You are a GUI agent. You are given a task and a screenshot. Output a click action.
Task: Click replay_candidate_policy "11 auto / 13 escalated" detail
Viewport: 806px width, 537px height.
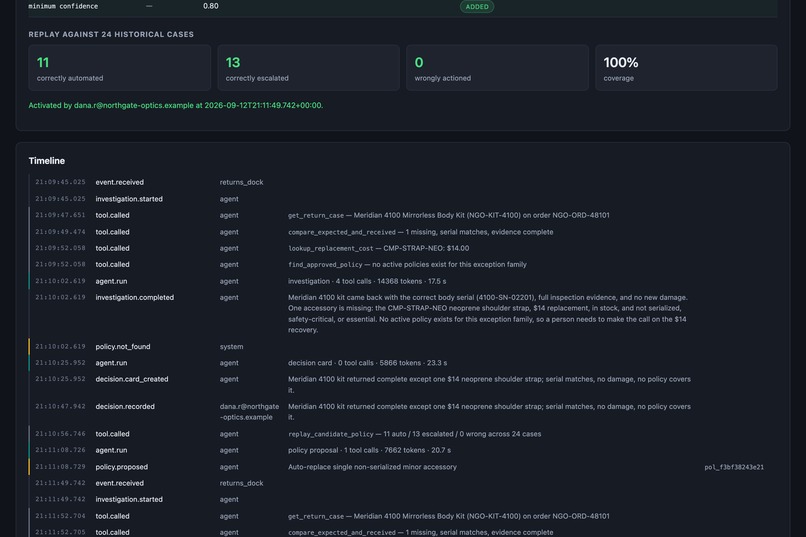click(x=414, y=434)
